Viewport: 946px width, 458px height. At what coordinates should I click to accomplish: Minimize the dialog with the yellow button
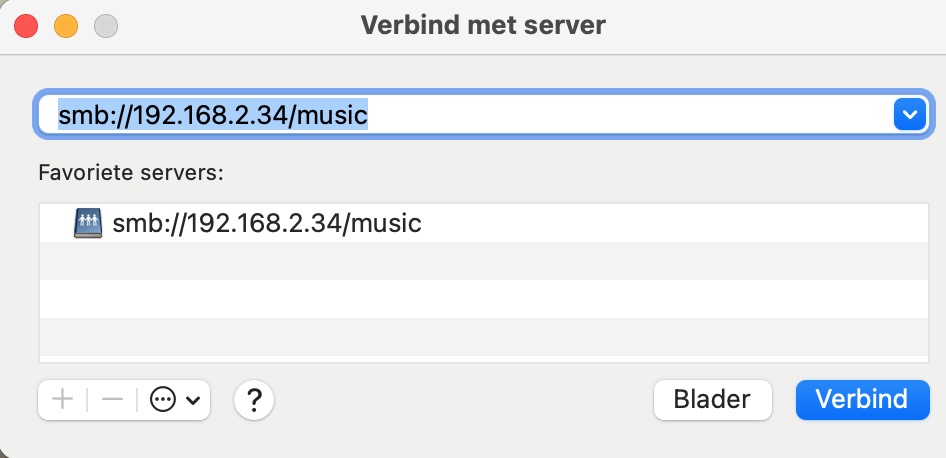pos(66,27)
